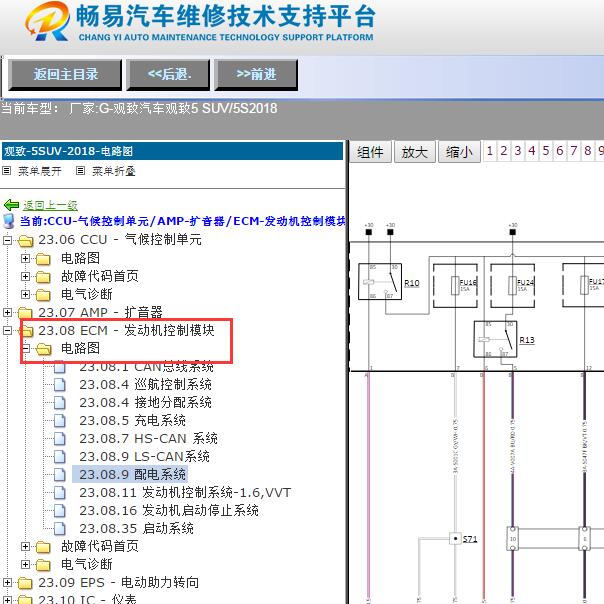
Task: Open 23.08.16 发动机启动停止系统 diagram
Action: (x=169, y=510)
